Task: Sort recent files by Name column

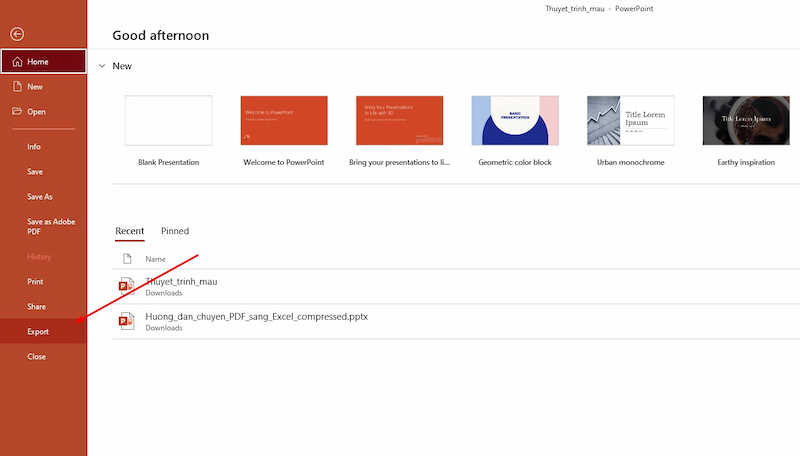Action: click(x=155, y=259)
